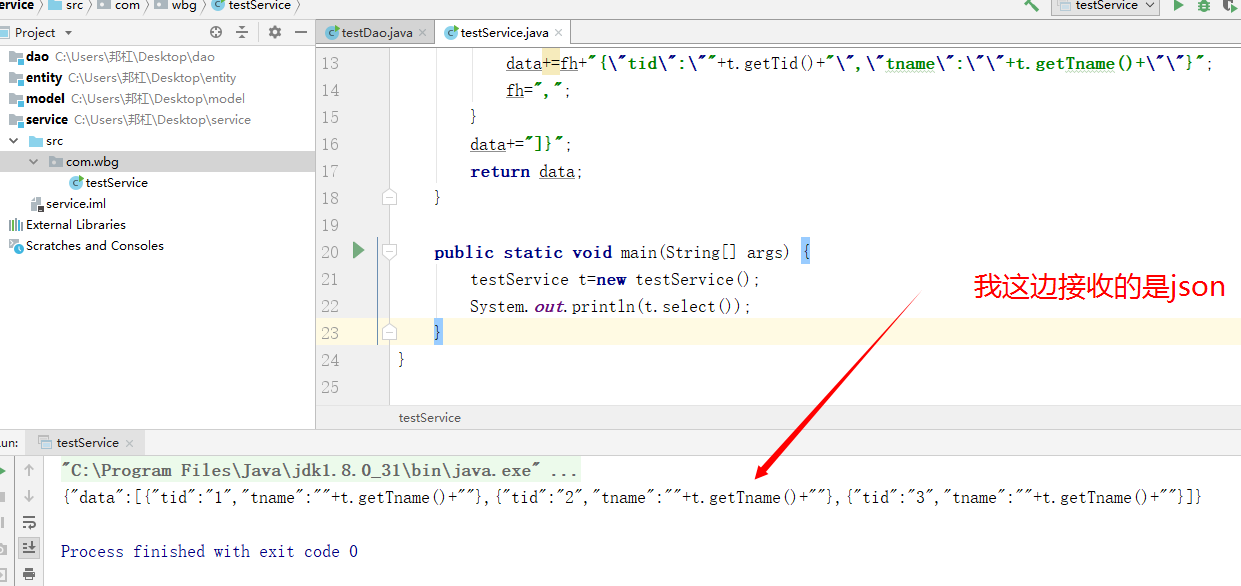Toggle soft-wrap in Run console

coord(29,522)
